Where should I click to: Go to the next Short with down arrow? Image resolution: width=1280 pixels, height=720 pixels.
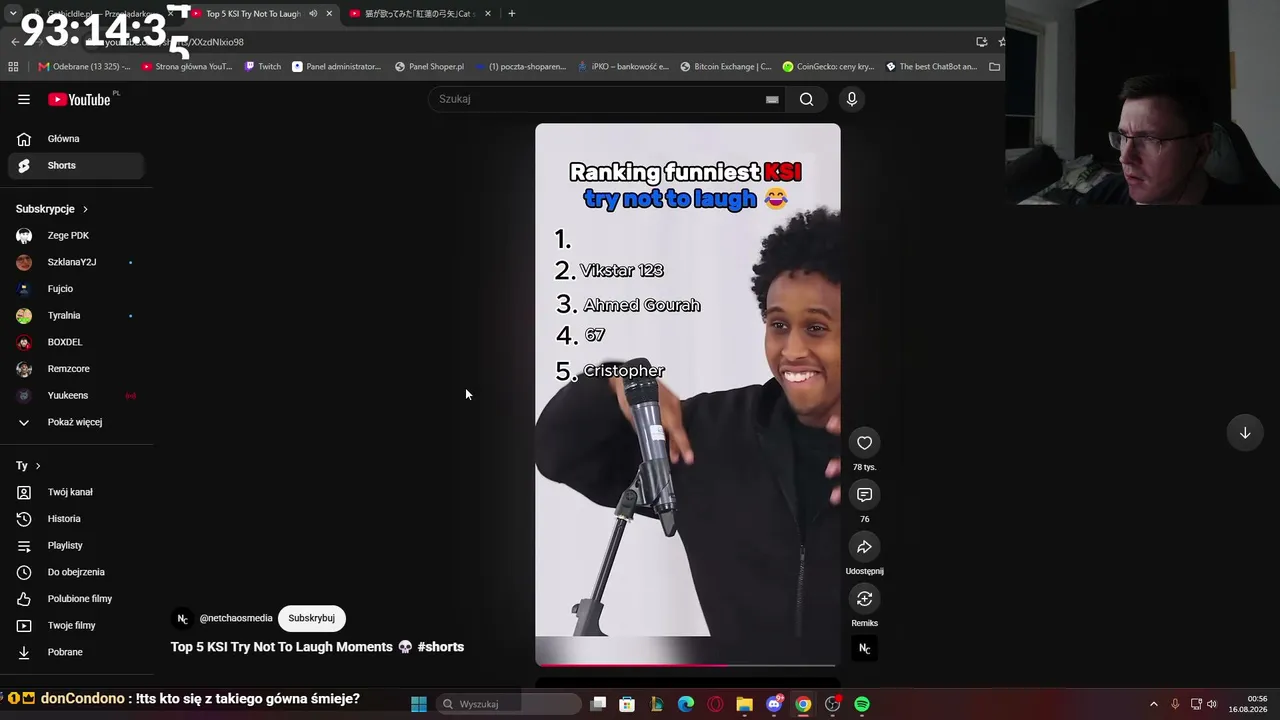[x=1245, y=433]
